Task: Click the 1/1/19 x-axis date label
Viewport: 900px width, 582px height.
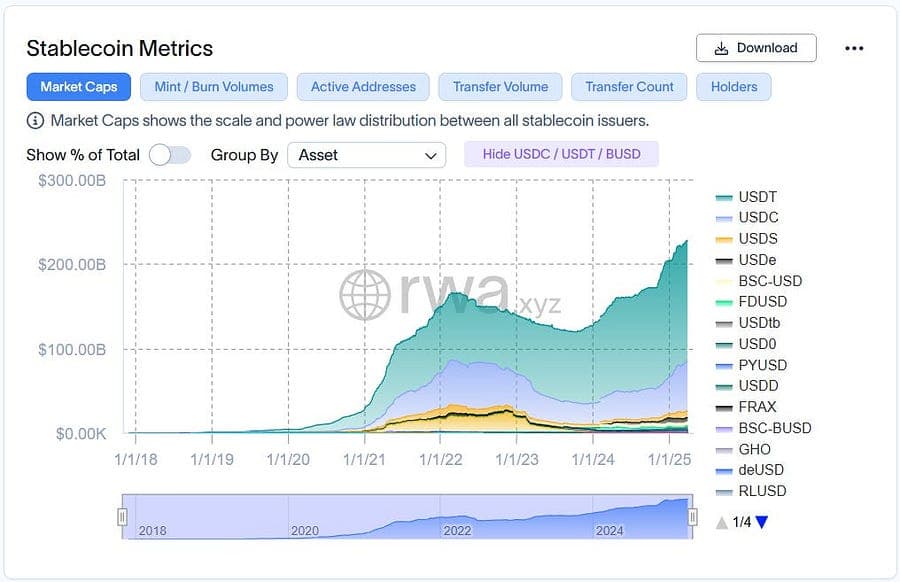Action: pyautogui.click(x=212, y=459)
